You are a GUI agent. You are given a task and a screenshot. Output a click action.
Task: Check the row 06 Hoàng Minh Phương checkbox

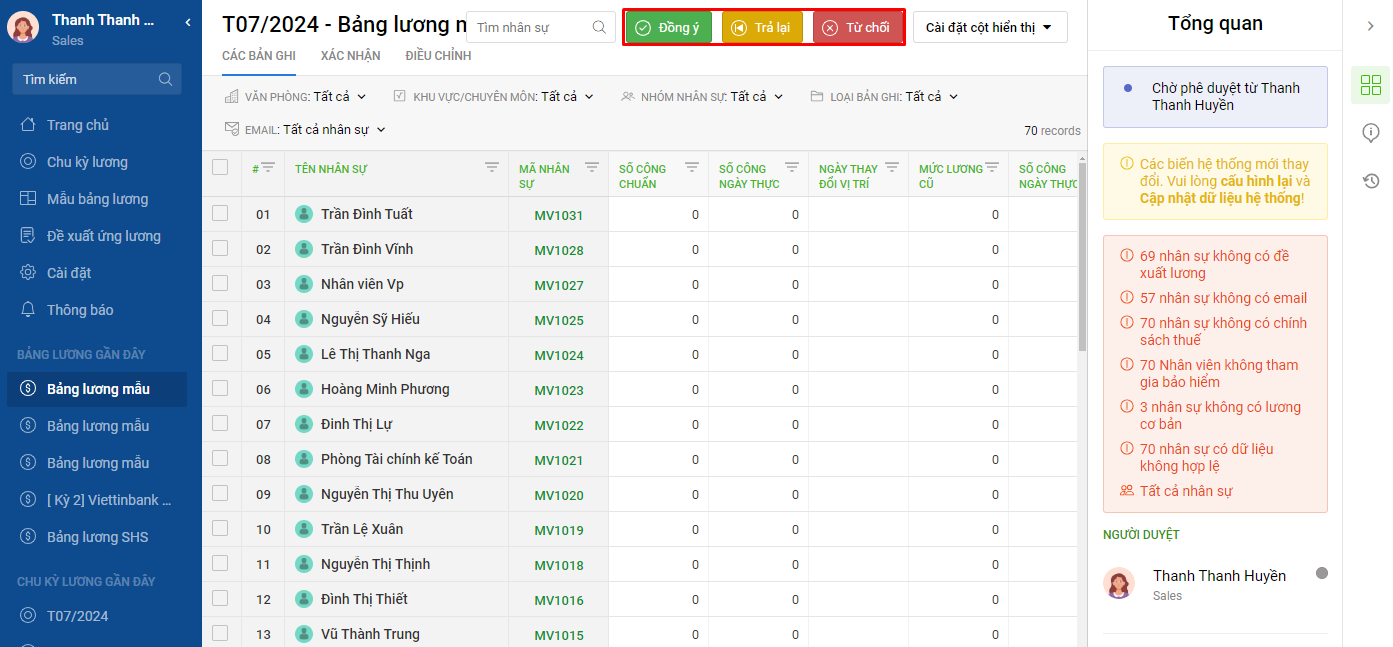pos(220,388)
